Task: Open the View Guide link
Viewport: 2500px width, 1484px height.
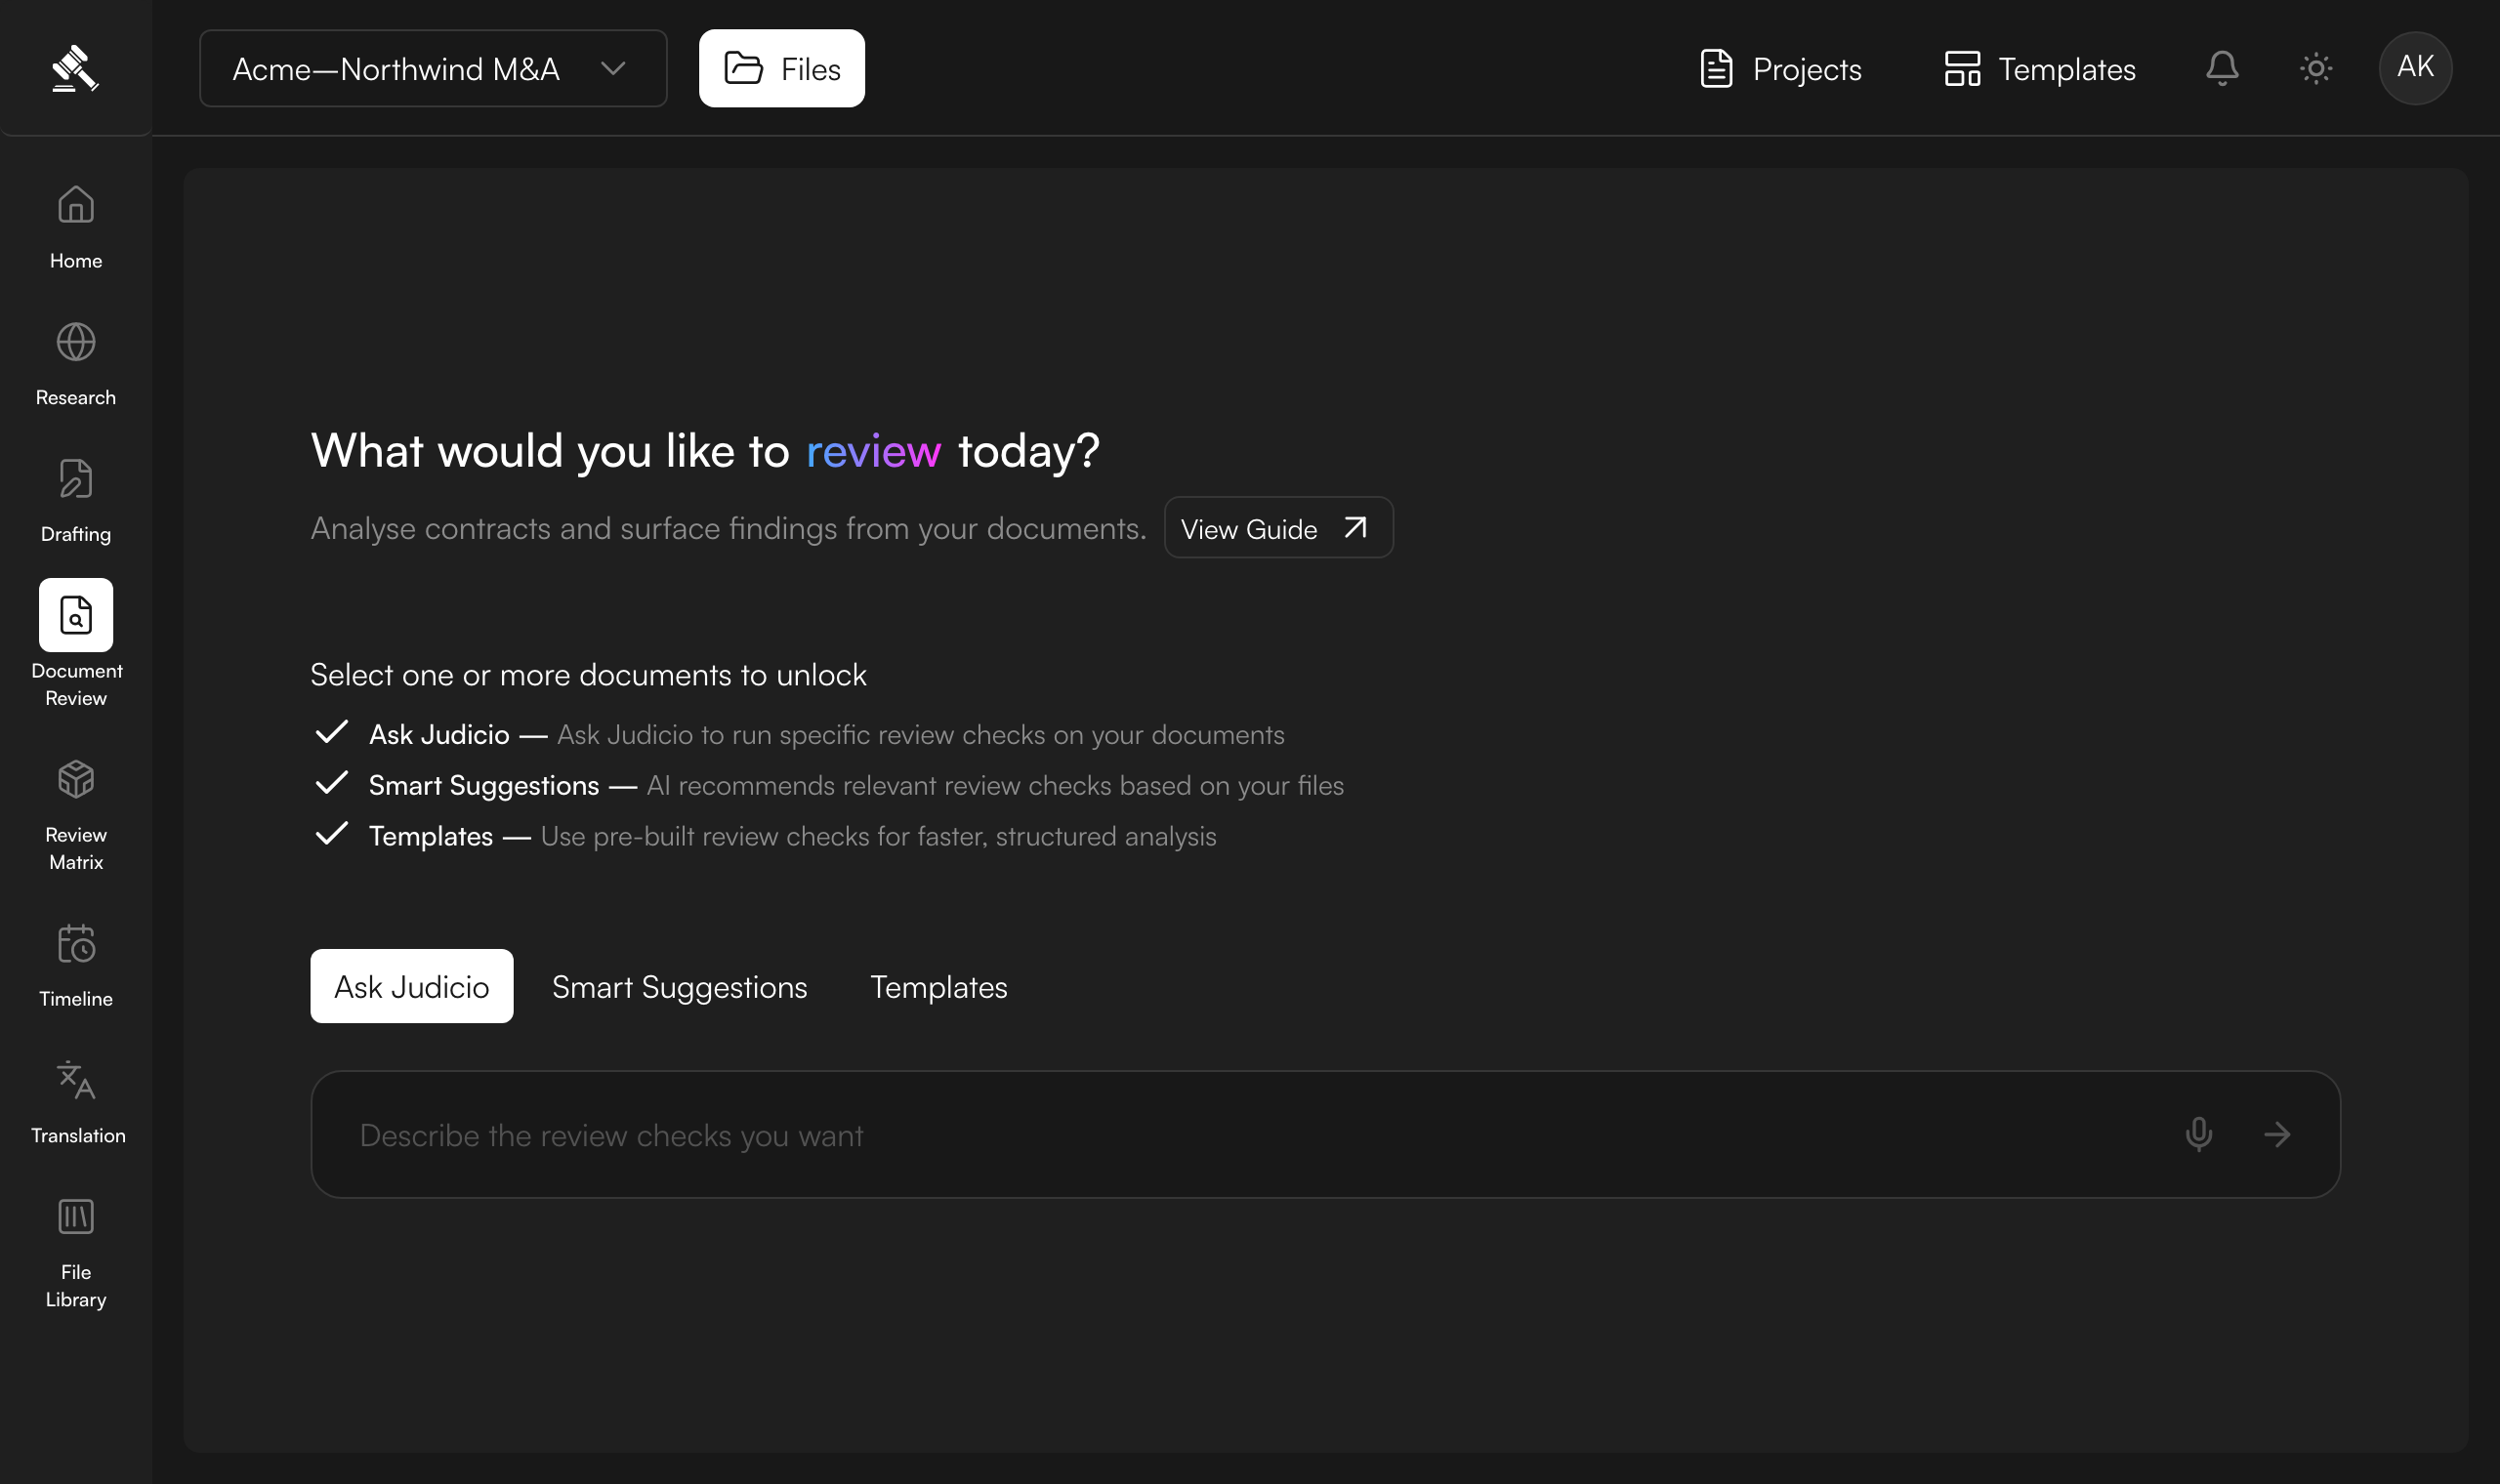Action: [1278, 527]
